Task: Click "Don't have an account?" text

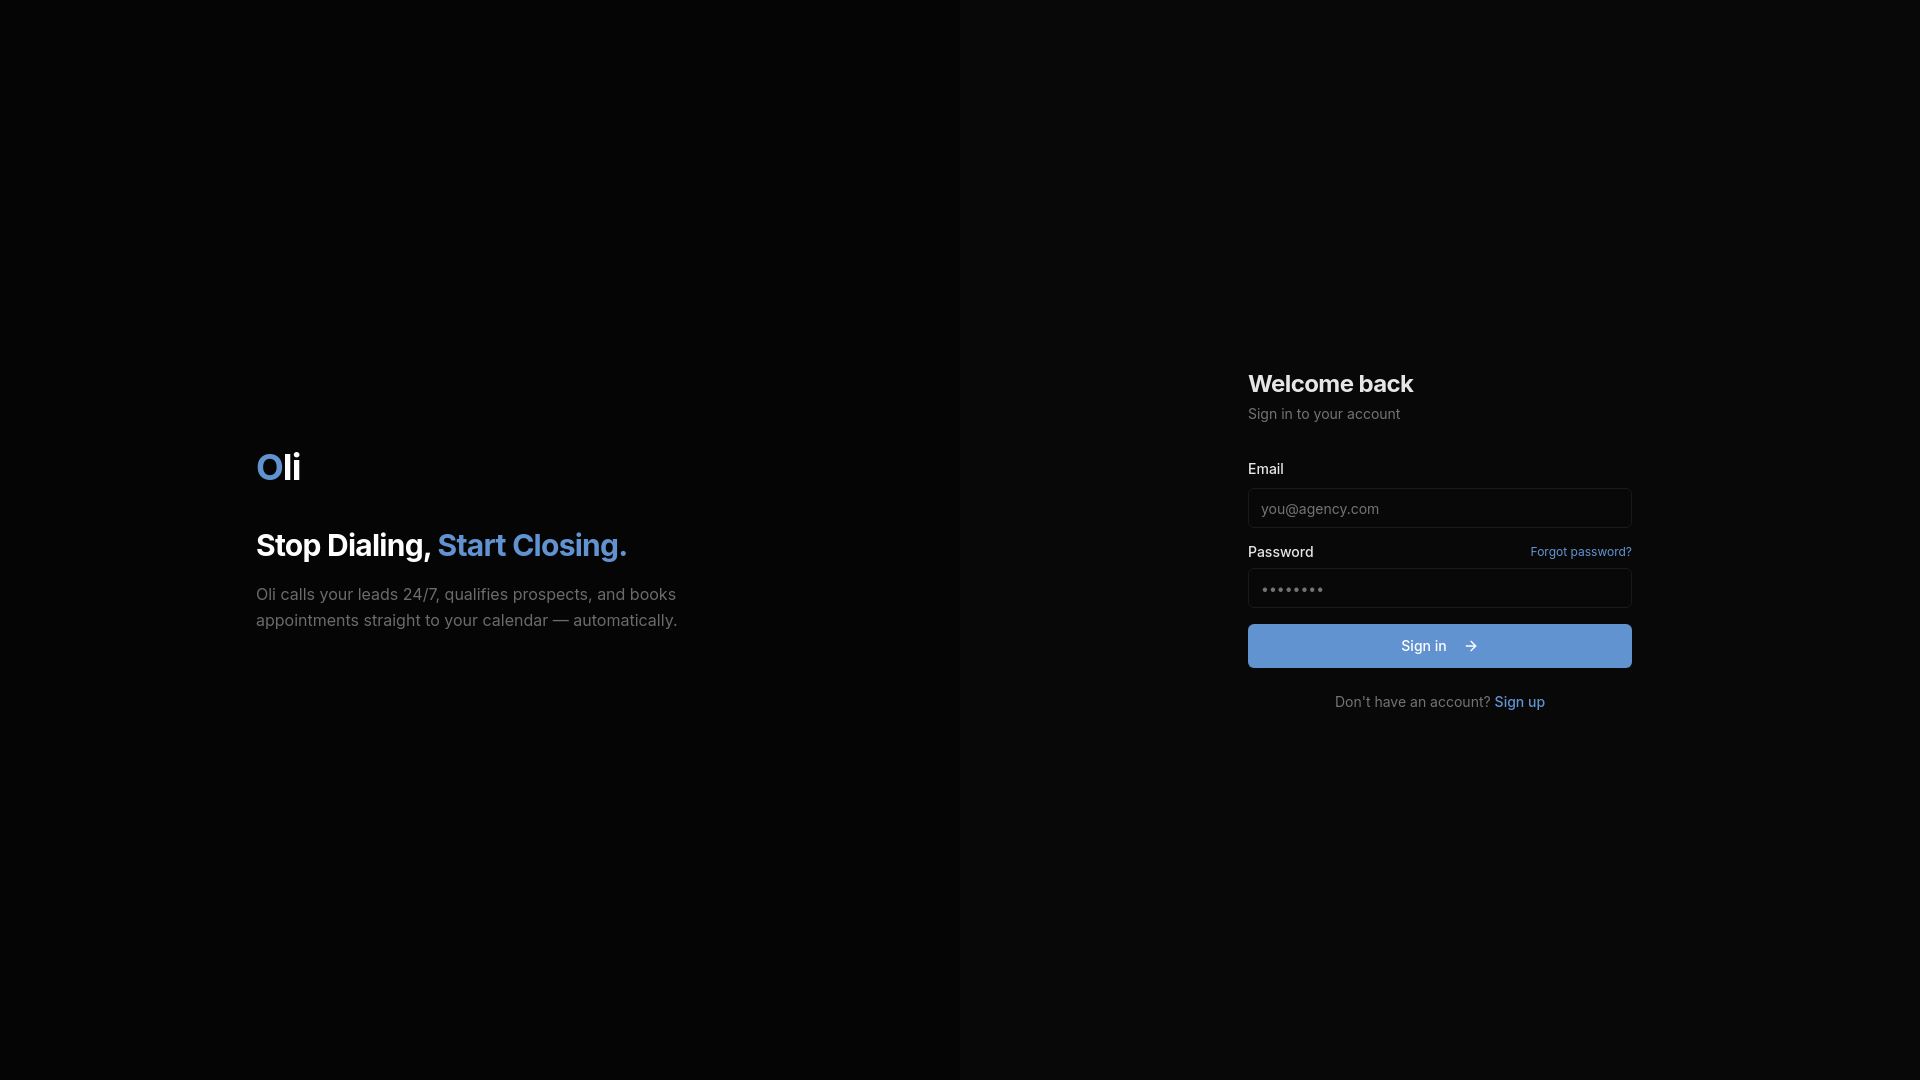Action: coord(1412,702)
